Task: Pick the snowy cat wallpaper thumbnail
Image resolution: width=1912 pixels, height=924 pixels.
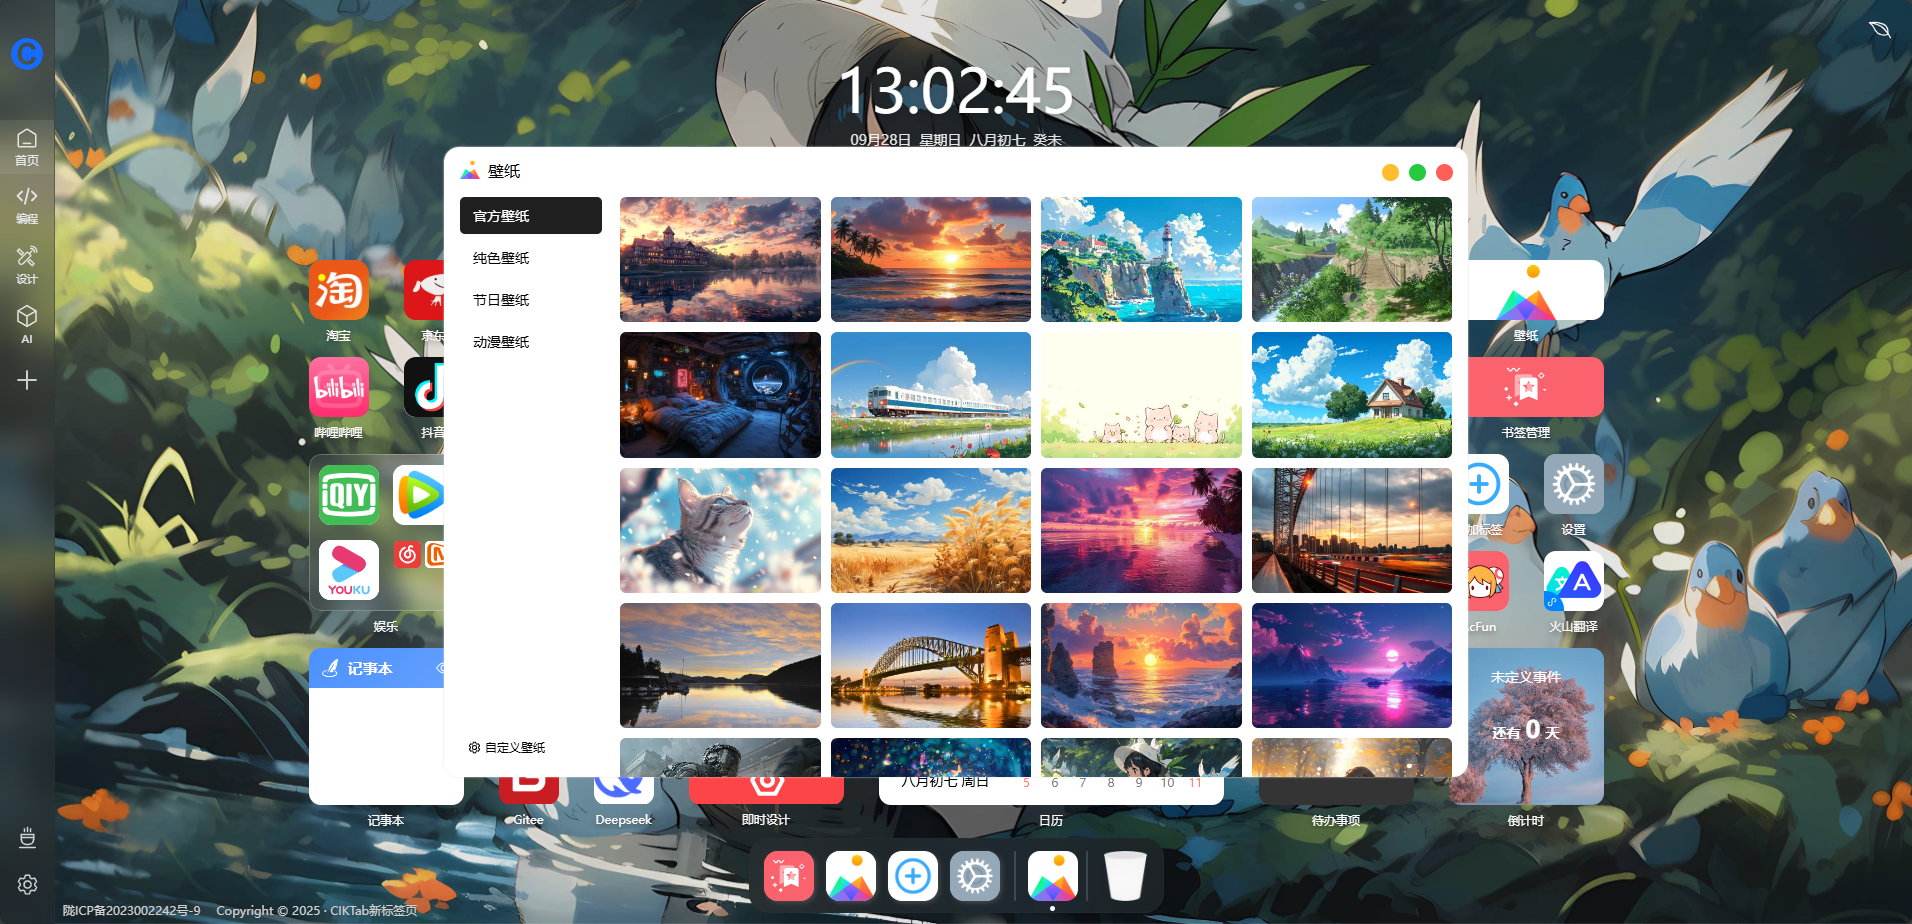Action: [720, 530]
